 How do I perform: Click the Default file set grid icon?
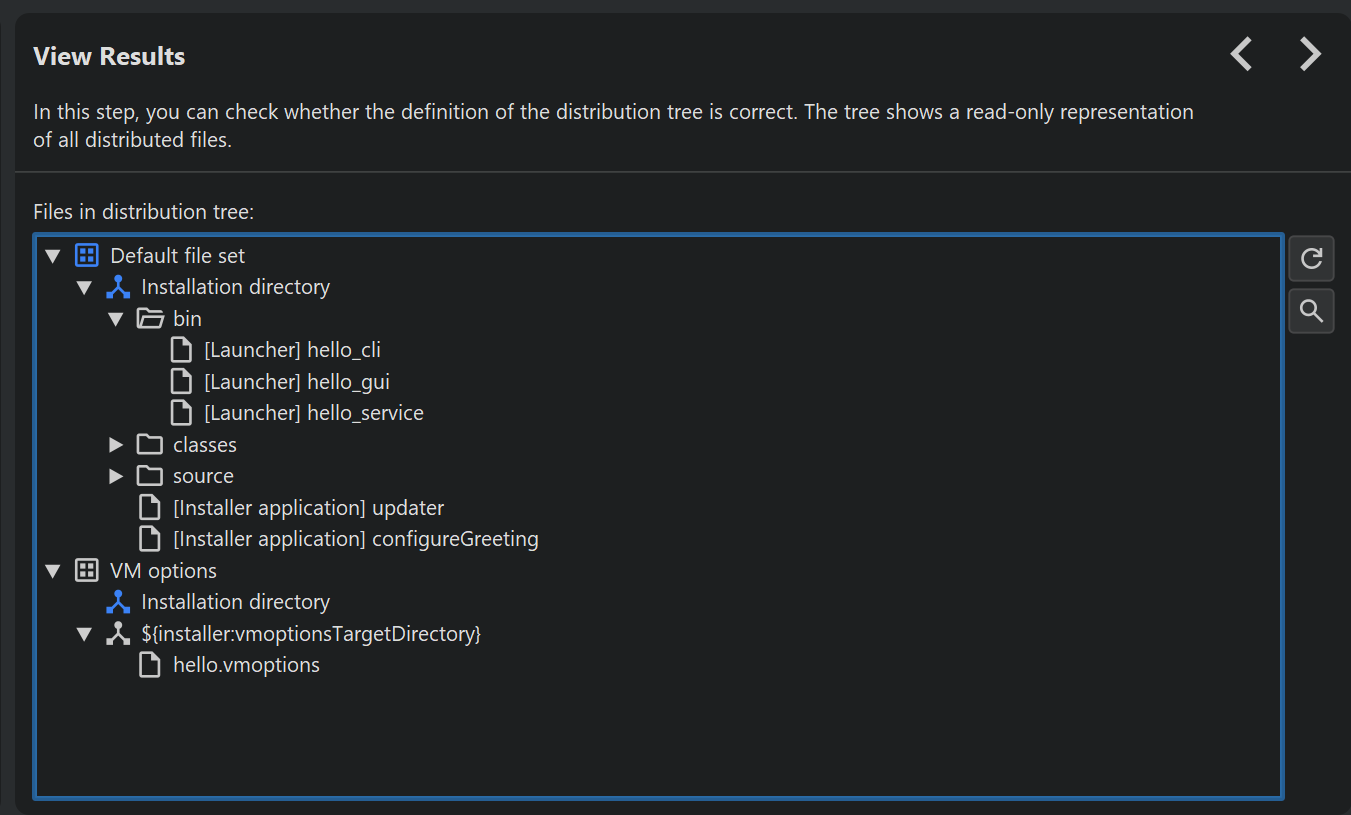click(87, 256)
